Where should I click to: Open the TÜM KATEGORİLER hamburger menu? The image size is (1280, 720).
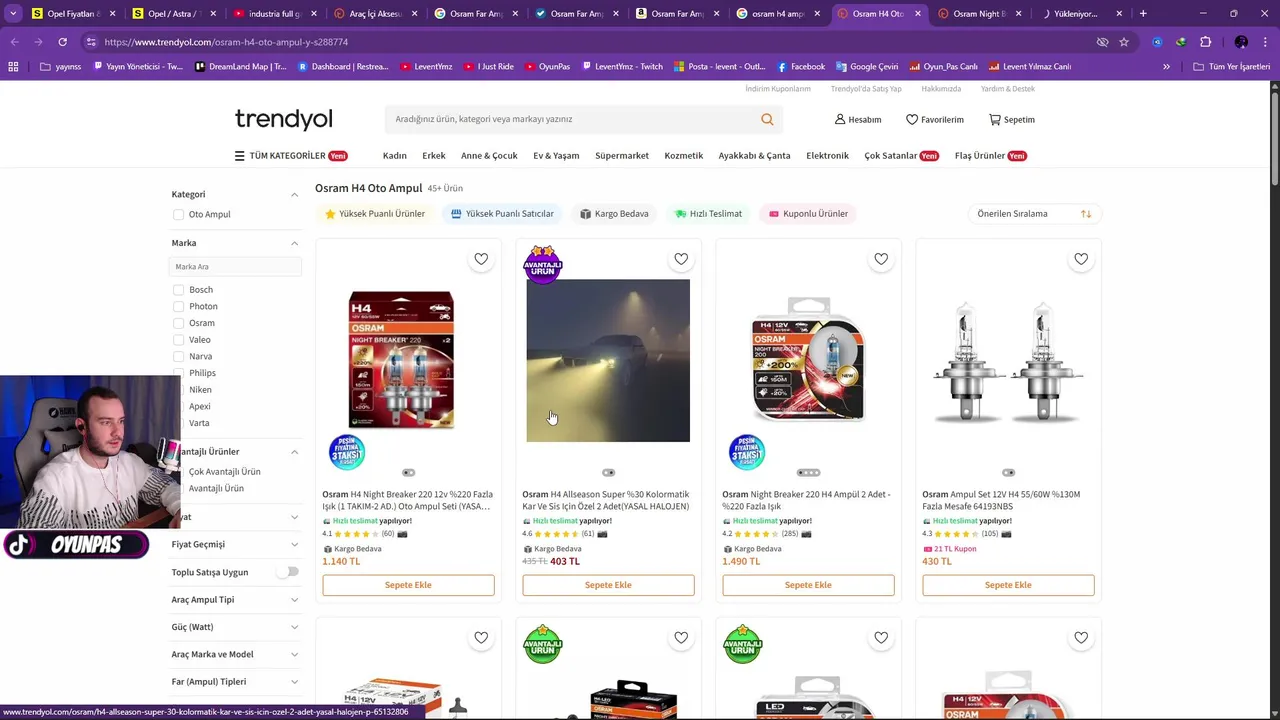[290, 156]
